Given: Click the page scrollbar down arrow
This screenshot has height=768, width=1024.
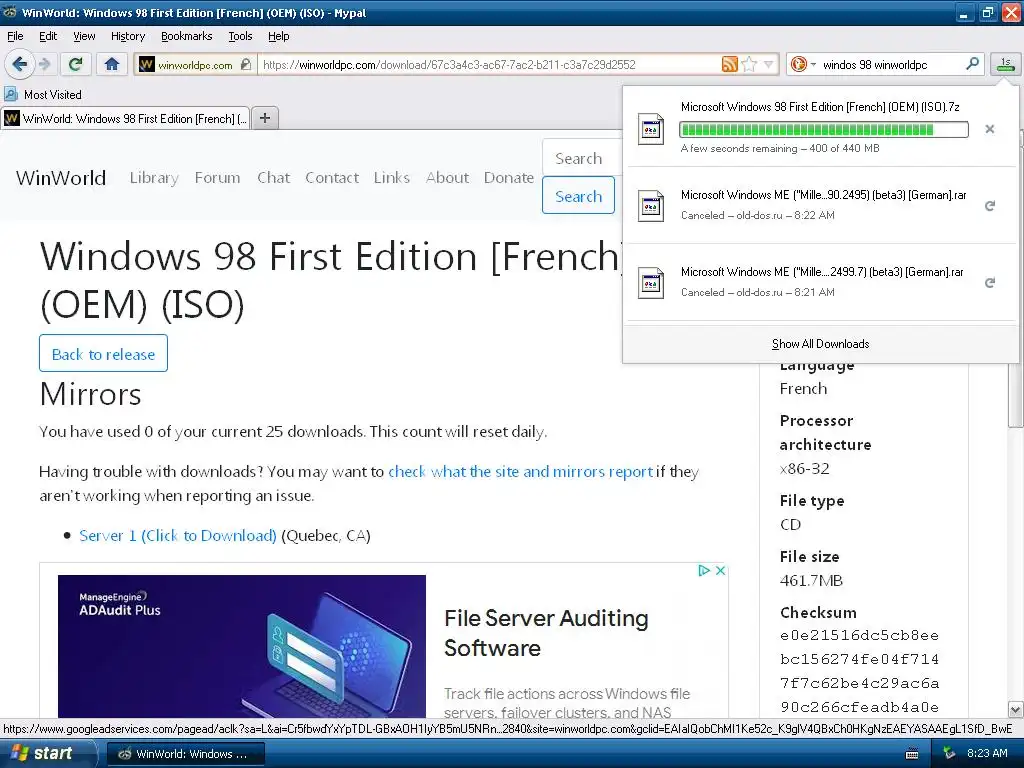Looking at the screenshot, I should click(1015, 709).
